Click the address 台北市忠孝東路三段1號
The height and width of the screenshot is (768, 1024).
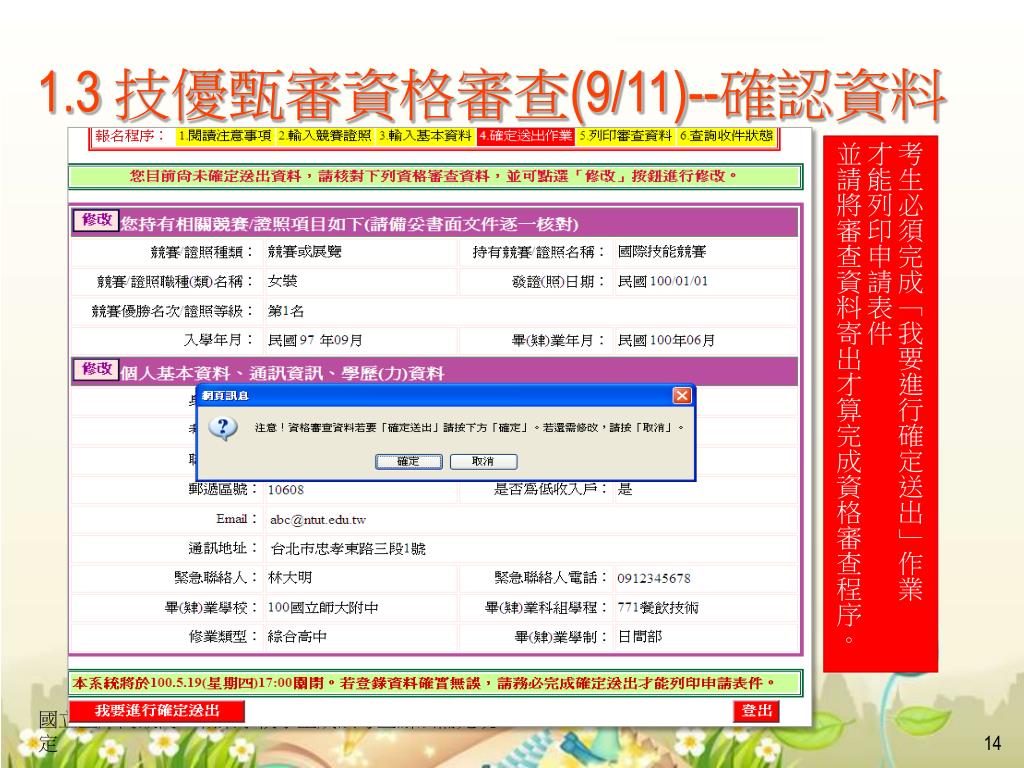[347, 549]
